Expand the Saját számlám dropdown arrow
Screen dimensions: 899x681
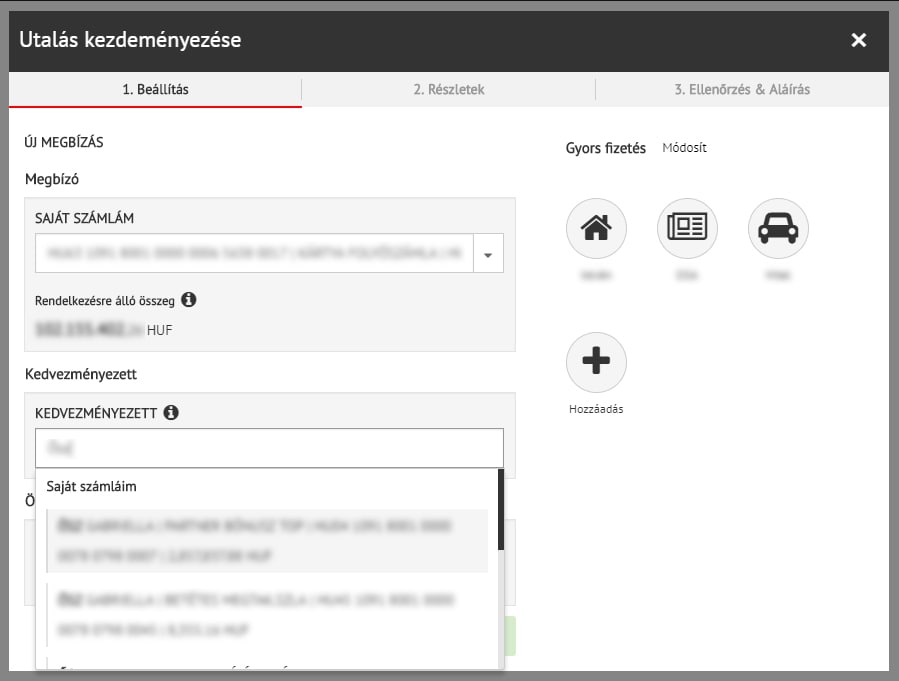(x=488, y=254)
